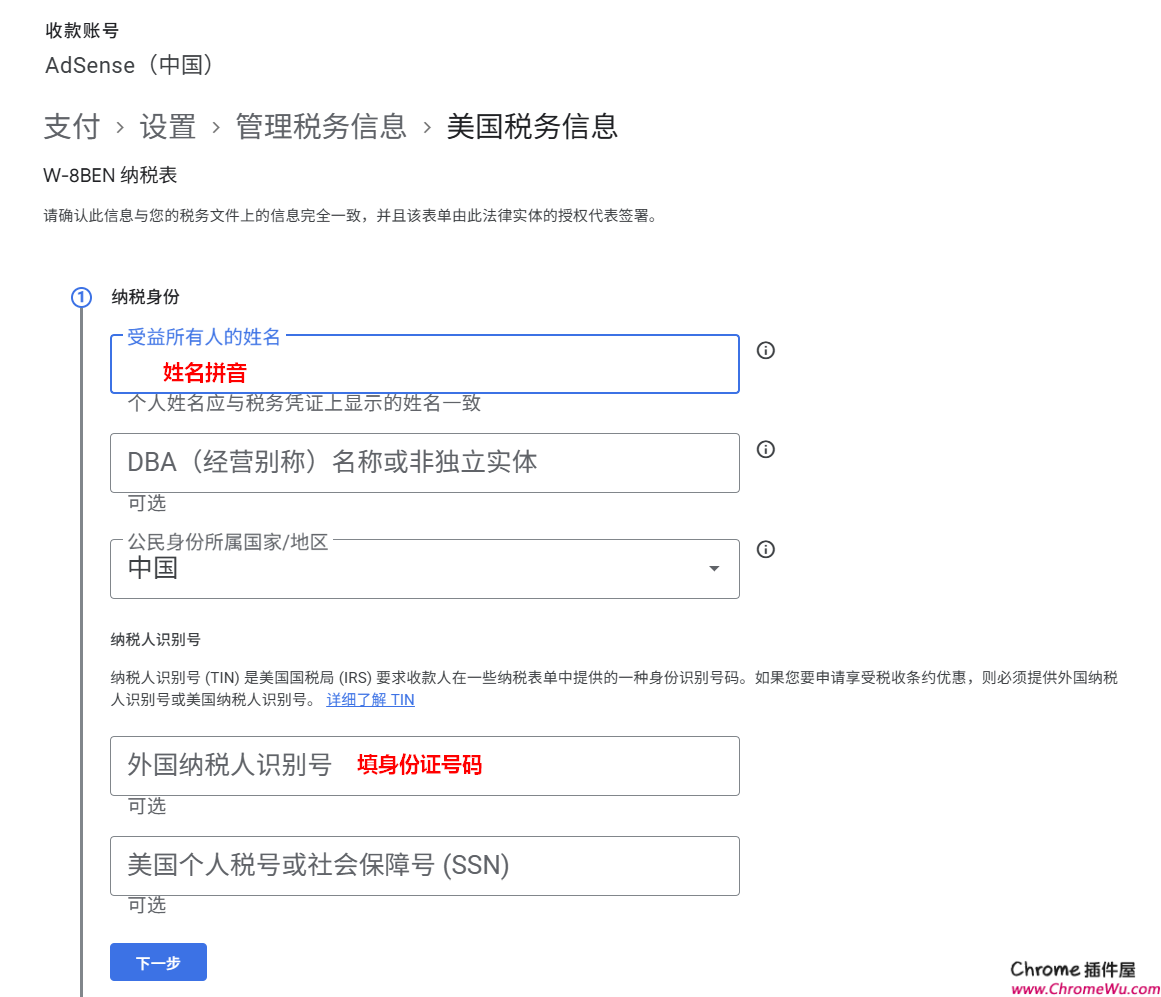Click the step 1 纳税身份 circle indicator

[81, 297]
